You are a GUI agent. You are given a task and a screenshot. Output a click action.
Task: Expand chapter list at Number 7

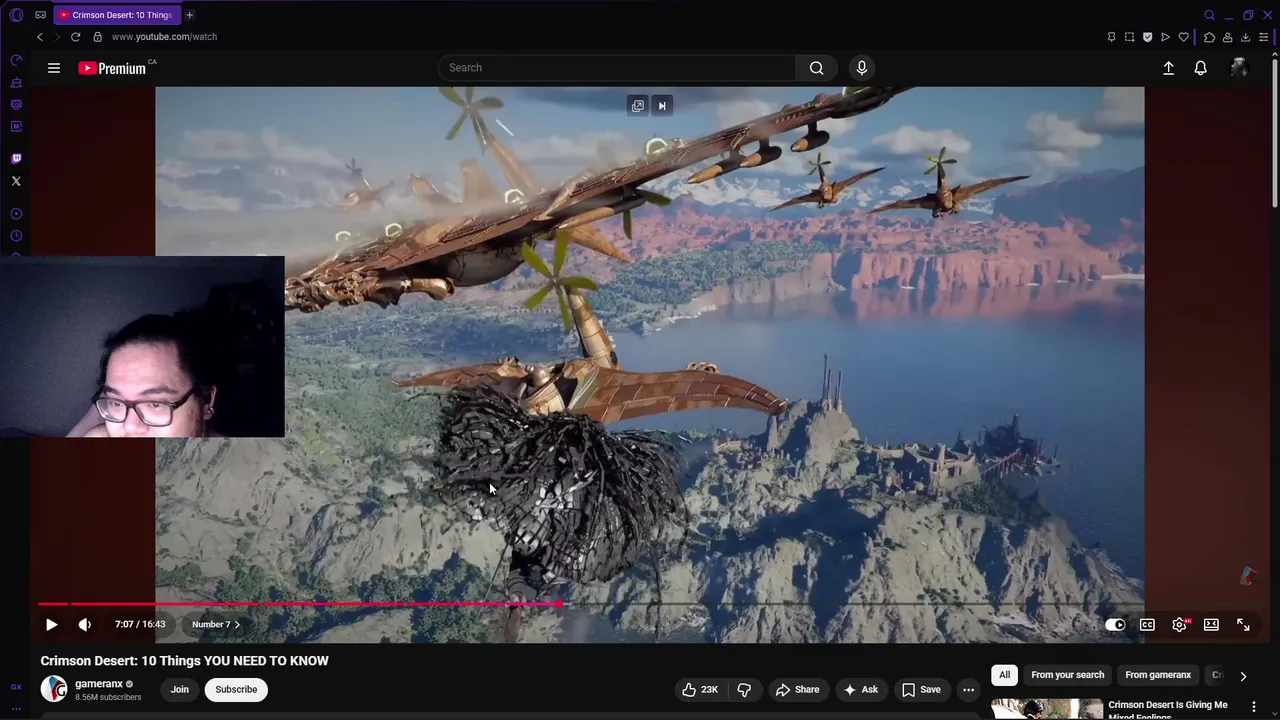[215, 624]
